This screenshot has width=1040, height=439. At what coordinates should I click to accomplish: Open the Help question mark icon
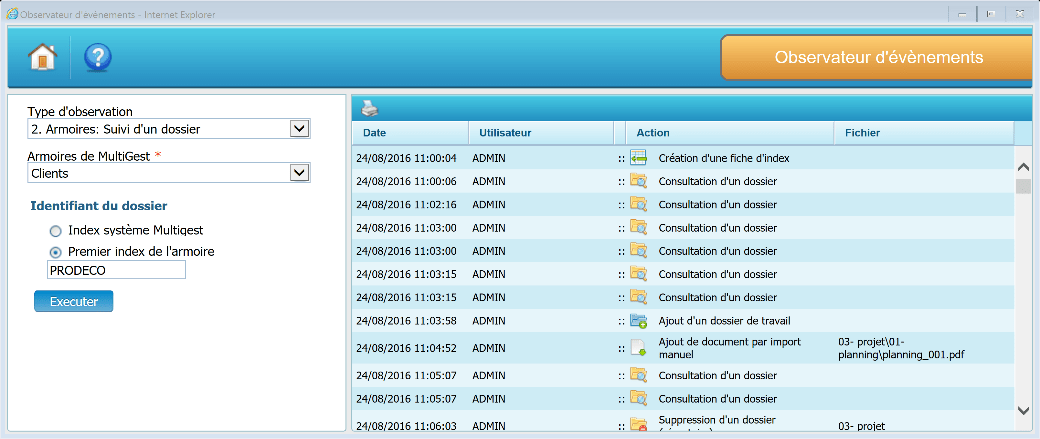(97, 56)
